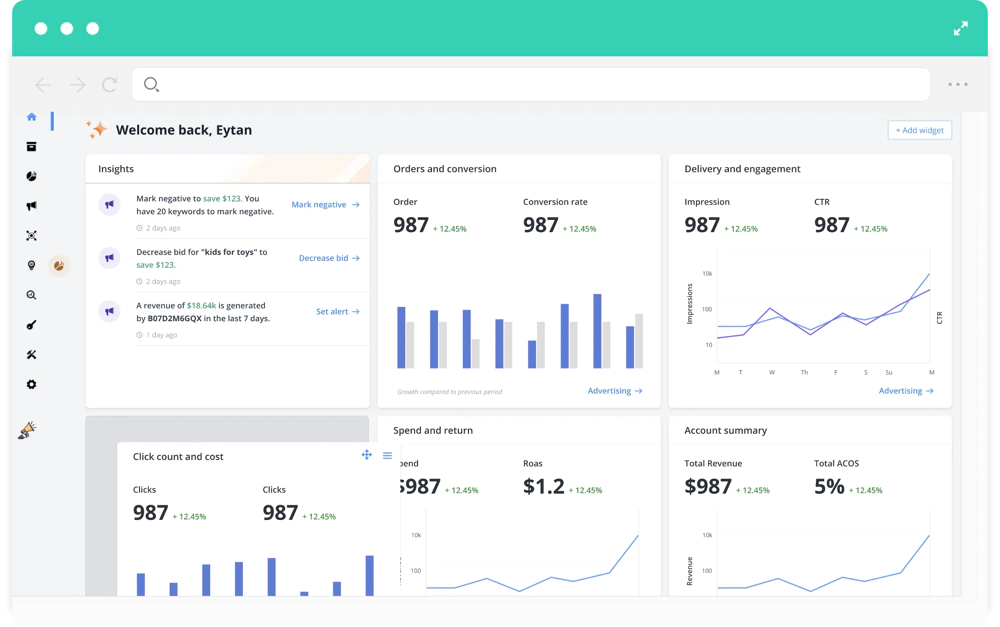This screenshot has height=627, width=1000.
Task: Click the megaphone advertising sidebar icon
Action: tap(31, 205)
